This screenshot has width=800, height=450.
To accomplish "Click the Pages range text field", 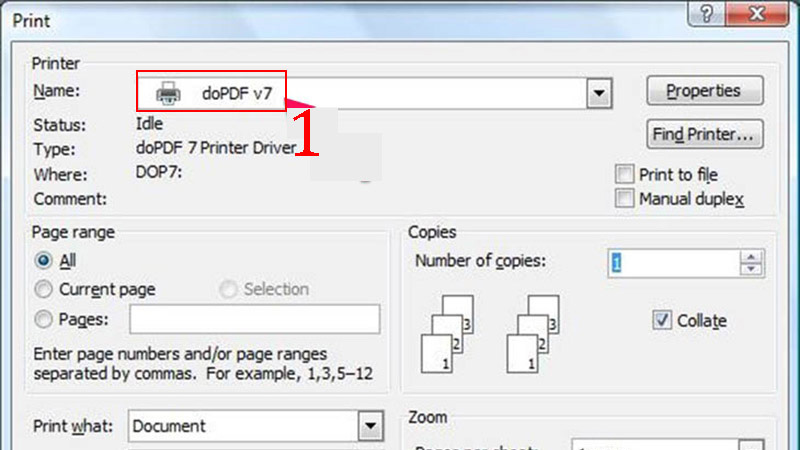I will [255, 319].
